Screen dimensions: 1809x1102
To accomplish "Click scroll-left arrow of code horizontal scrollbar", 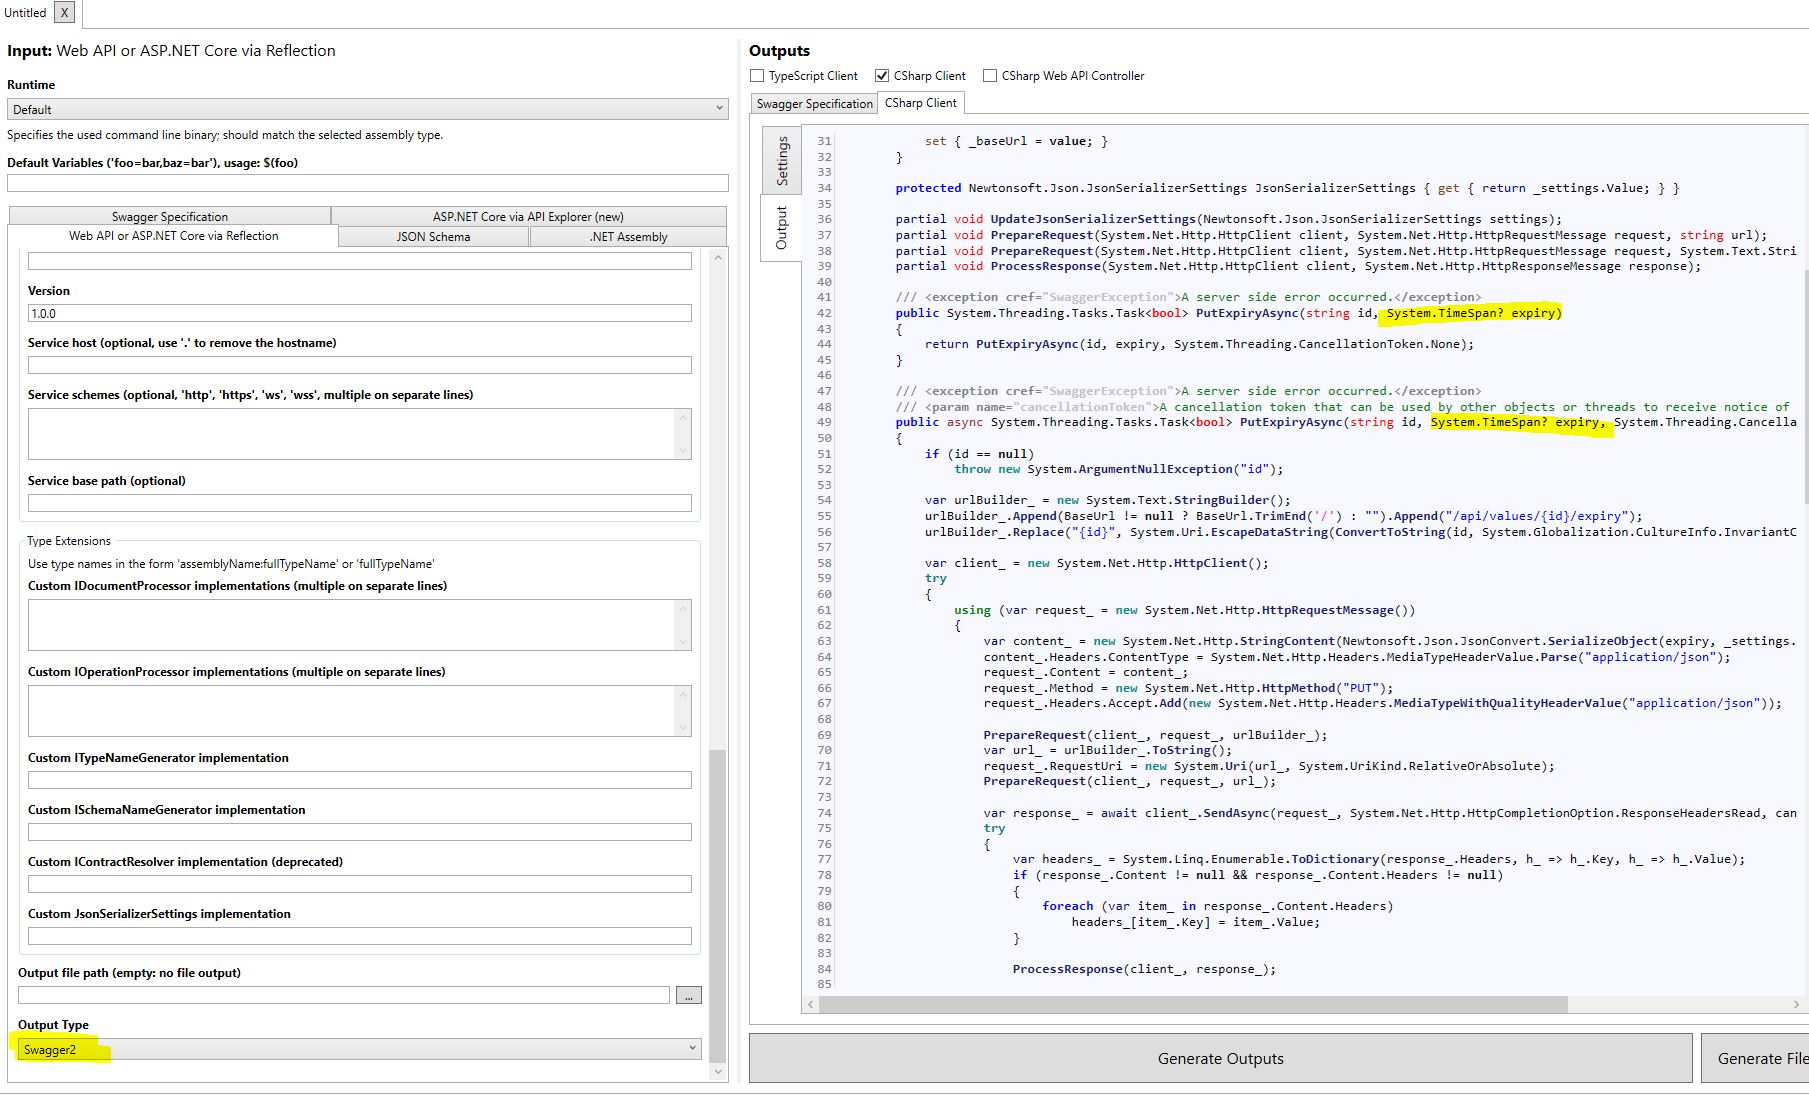I will point(810,1004).
